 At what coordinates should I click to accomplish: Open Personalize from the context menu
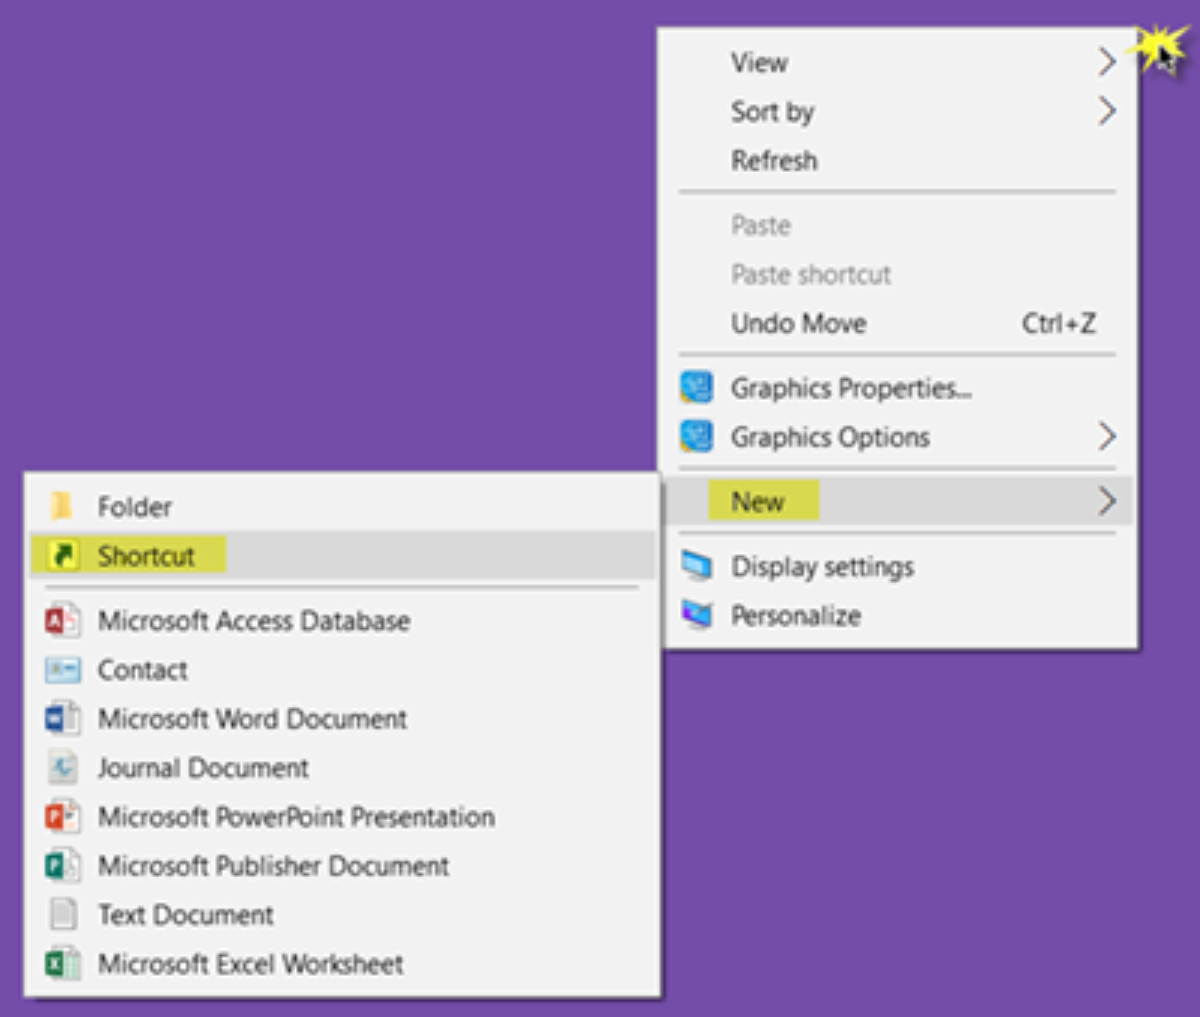(795, 615)
